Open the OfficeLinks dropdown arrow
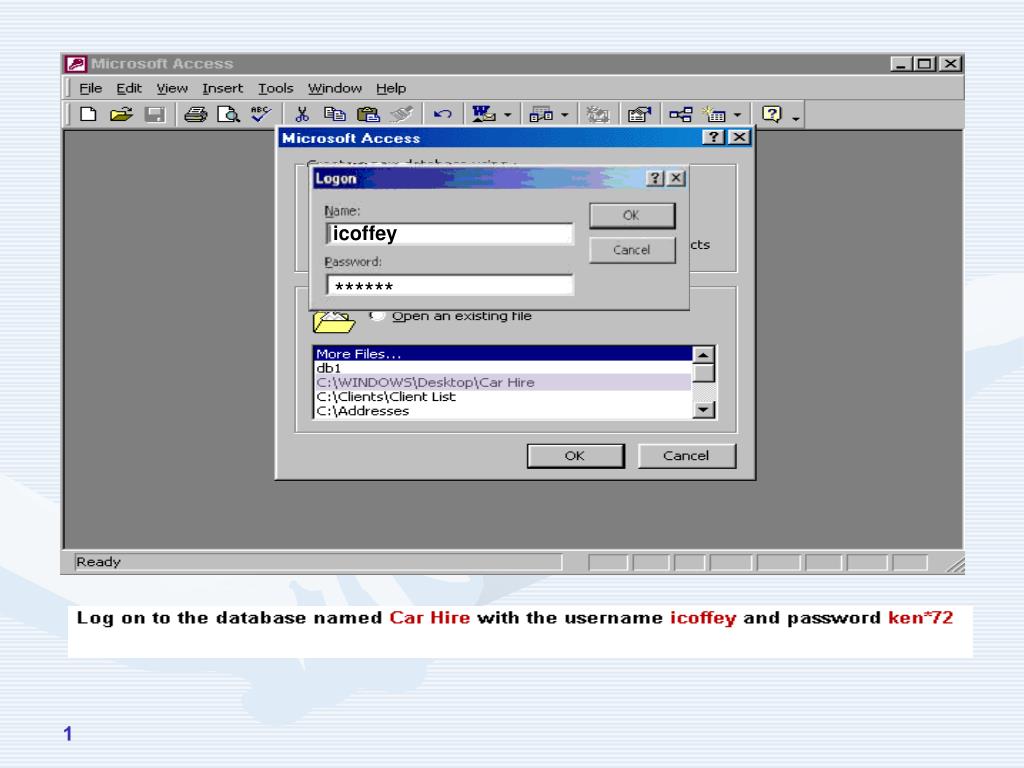The height and width of the screenshot is (768, 1024). (x=507, y=116)
